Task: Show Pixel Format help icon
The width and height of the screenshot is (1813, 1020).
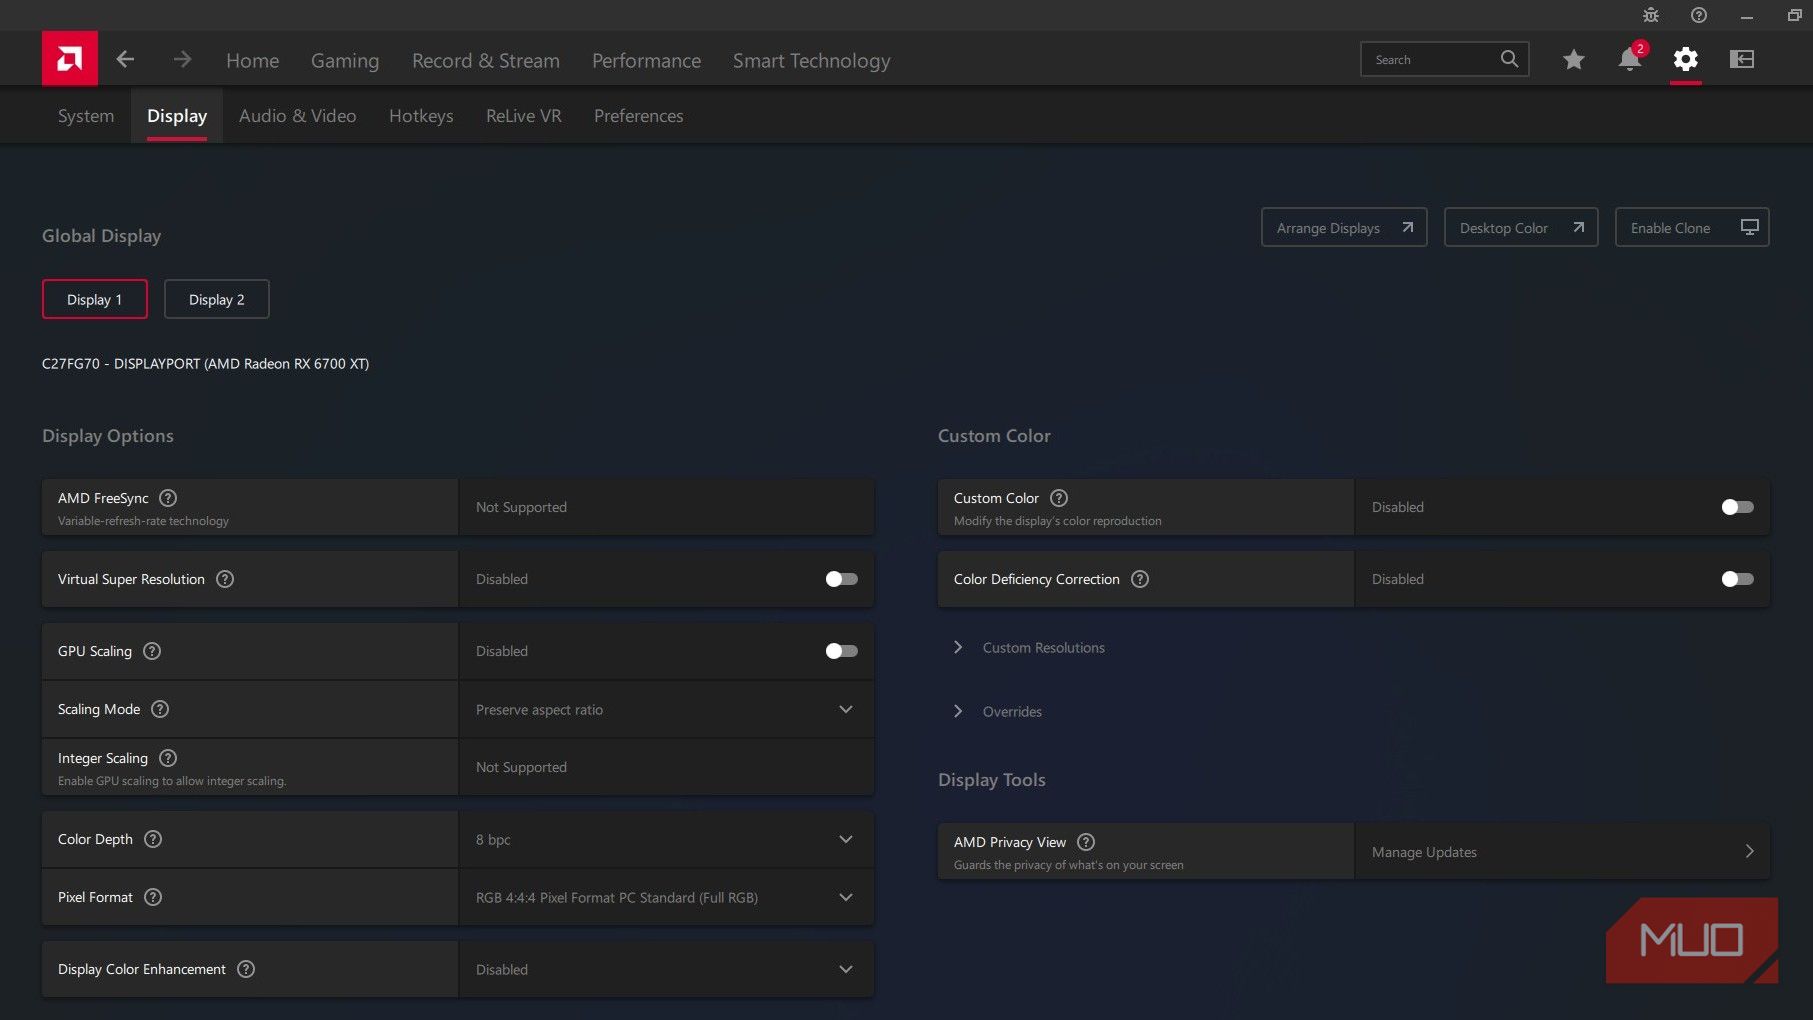Action: click(x=153, y=897)
